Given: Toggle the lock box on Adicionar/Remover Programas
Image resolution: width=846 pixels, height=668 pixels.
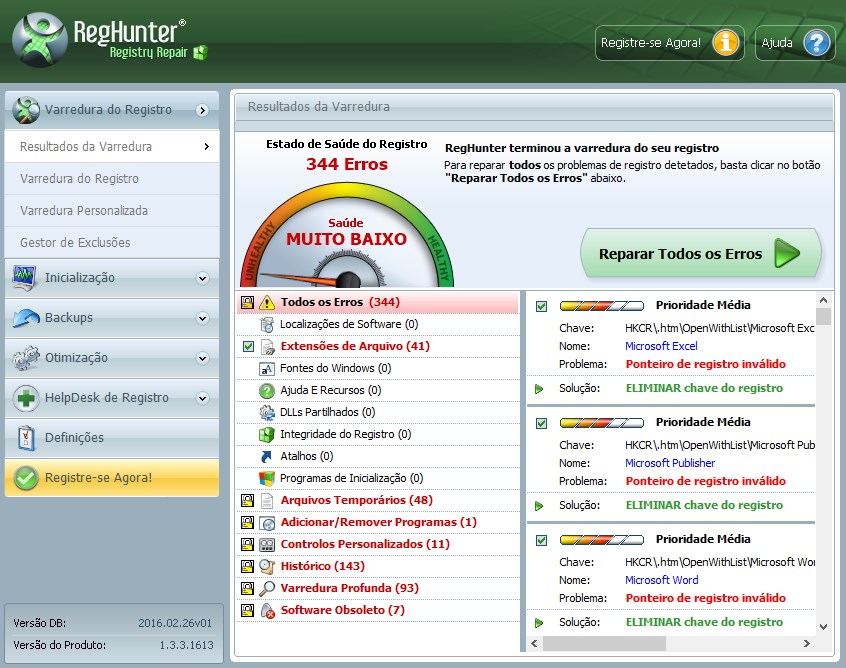Looking at the screenshot, I should coord(248,523).
